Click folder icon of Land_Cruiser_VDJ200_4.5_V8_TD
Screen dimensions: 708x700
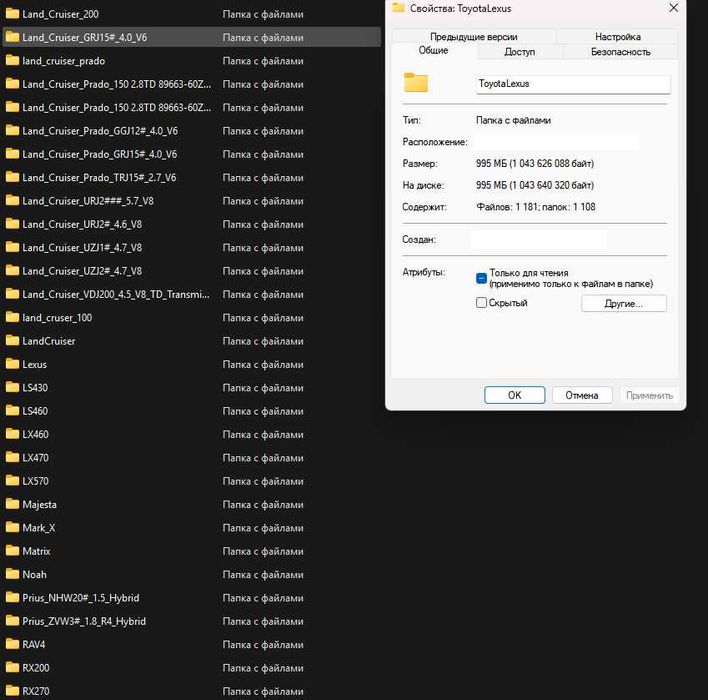click(12, 294)
